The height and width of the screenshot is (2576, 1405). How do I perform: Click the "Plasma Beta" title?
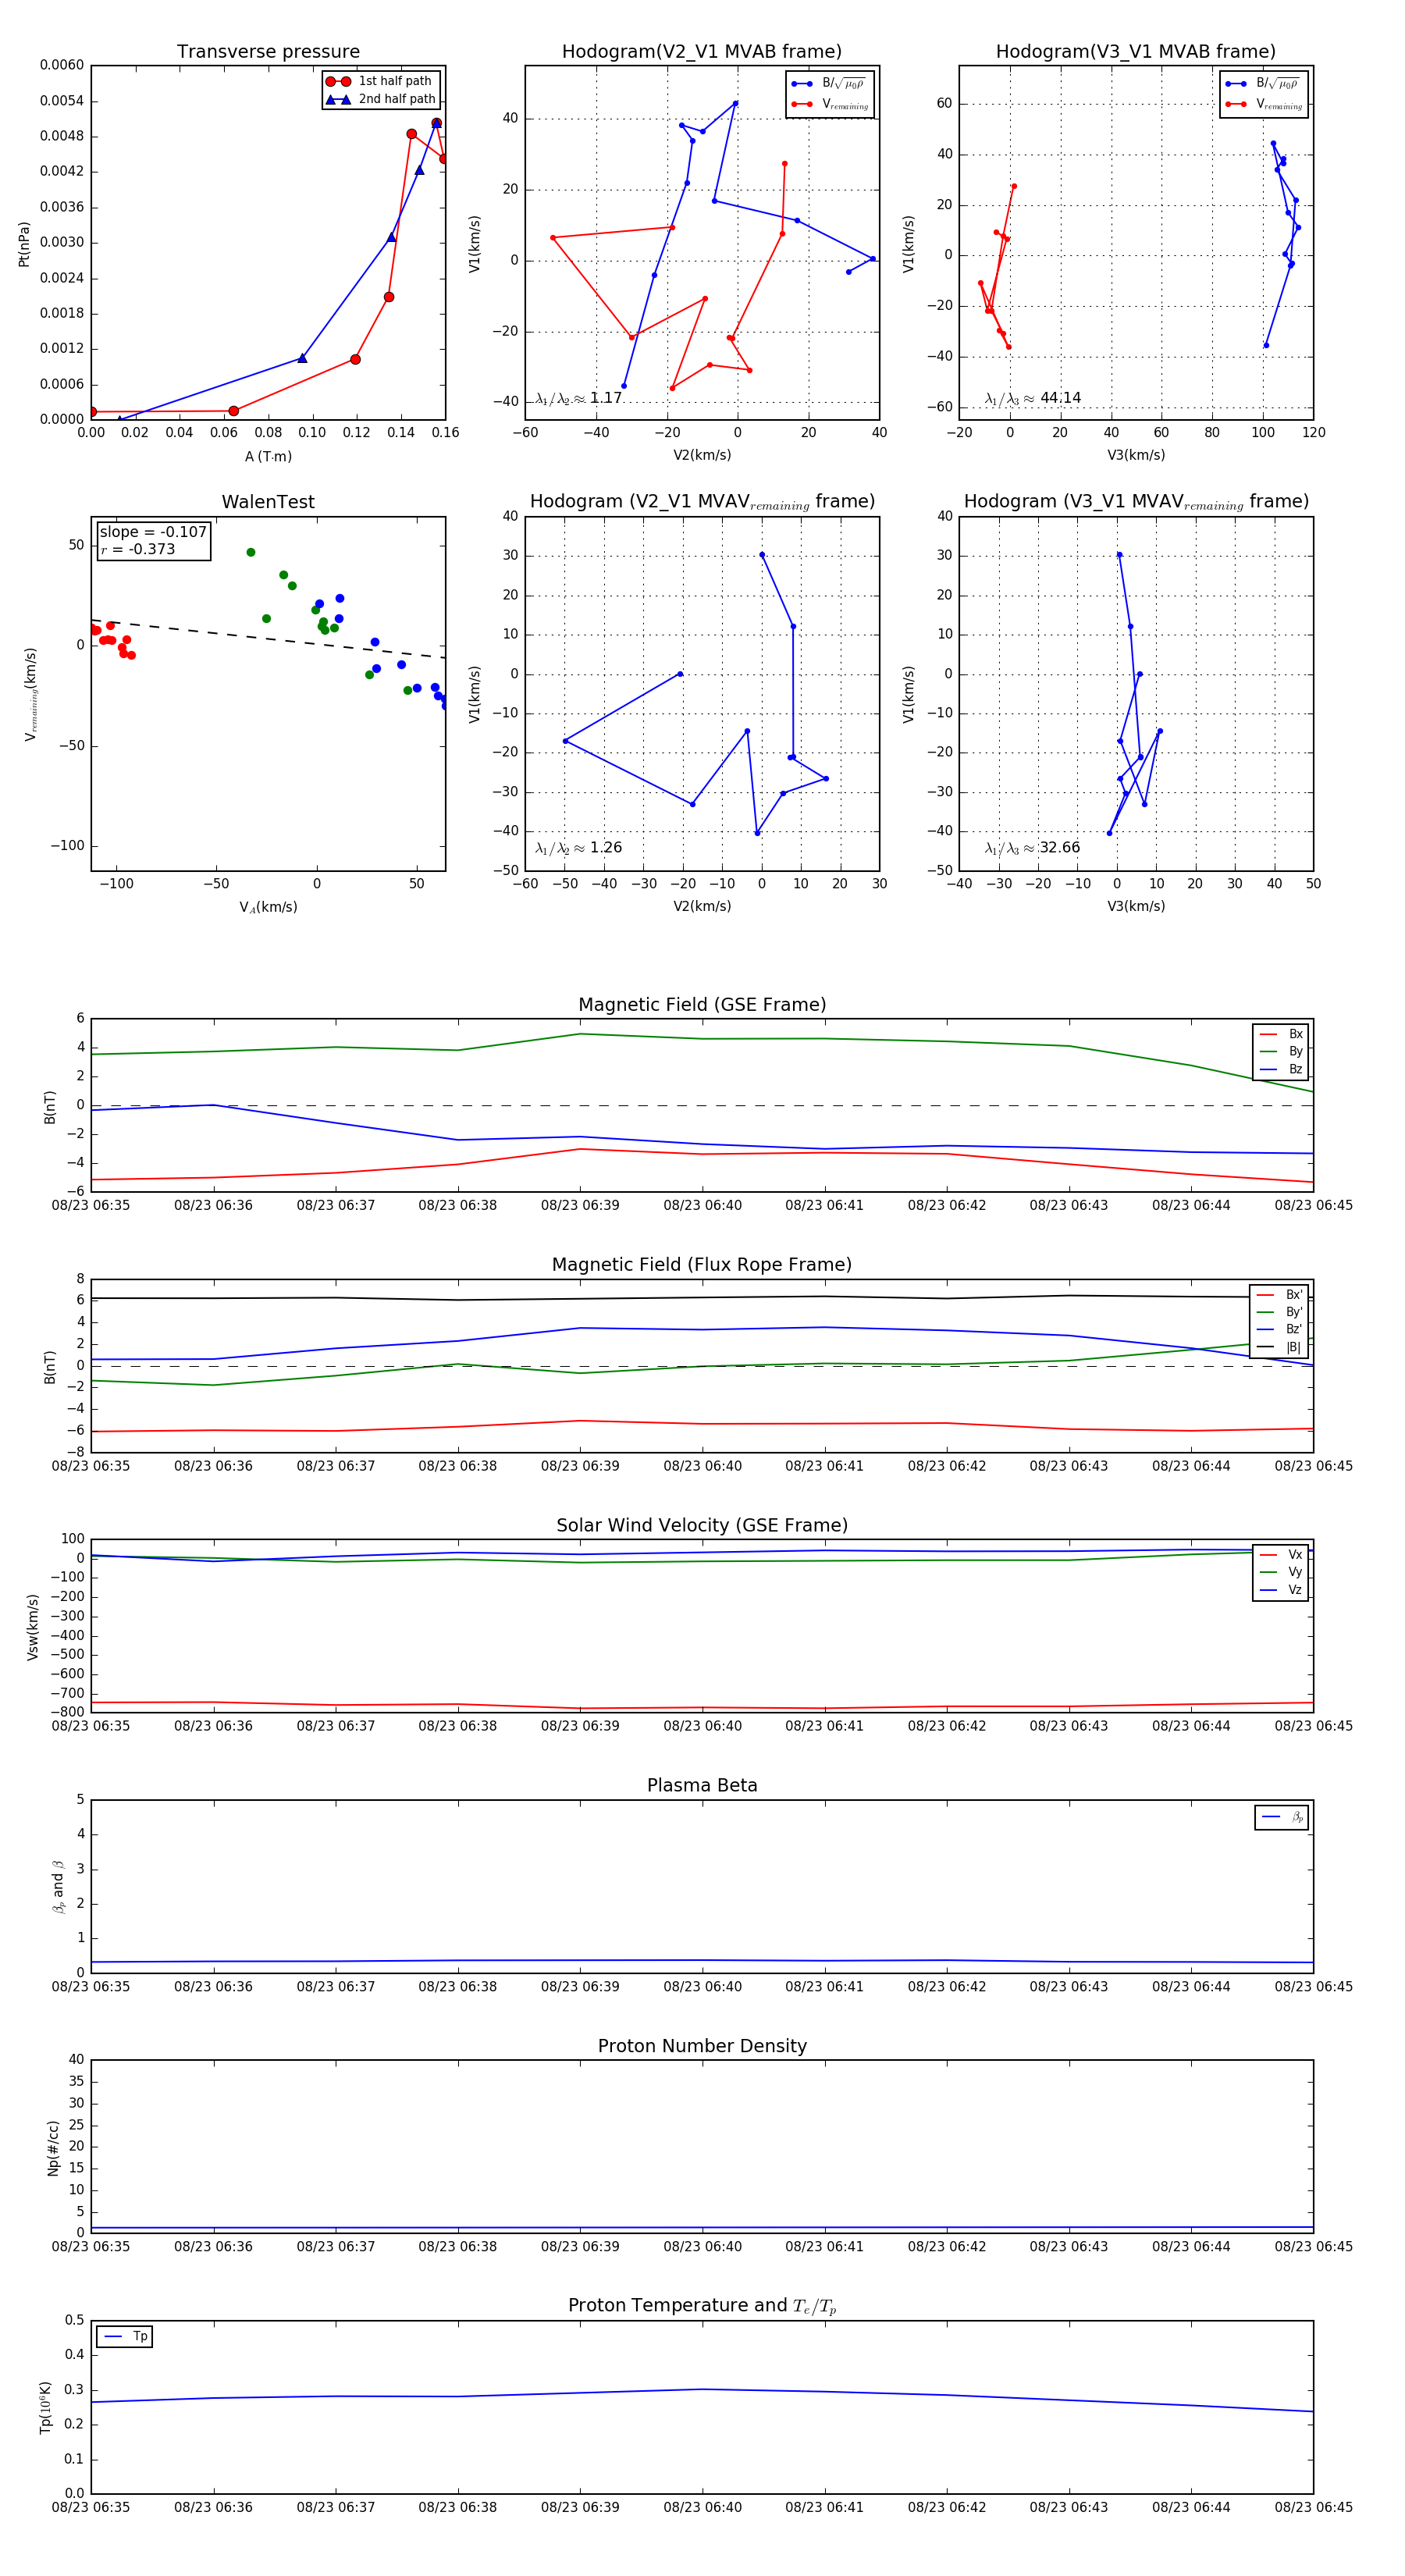click(702, 1785)
